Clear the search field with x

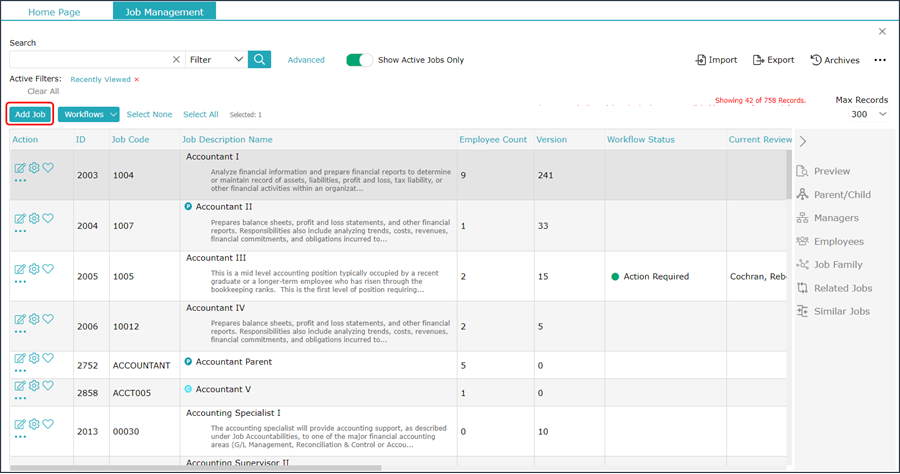[176, 59]
